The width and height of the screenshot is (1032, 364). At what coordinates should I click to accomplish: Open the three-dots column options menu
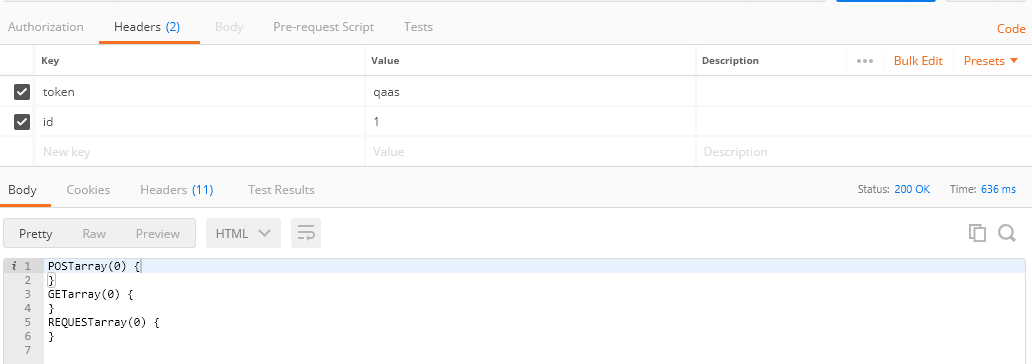click(865, 61)
